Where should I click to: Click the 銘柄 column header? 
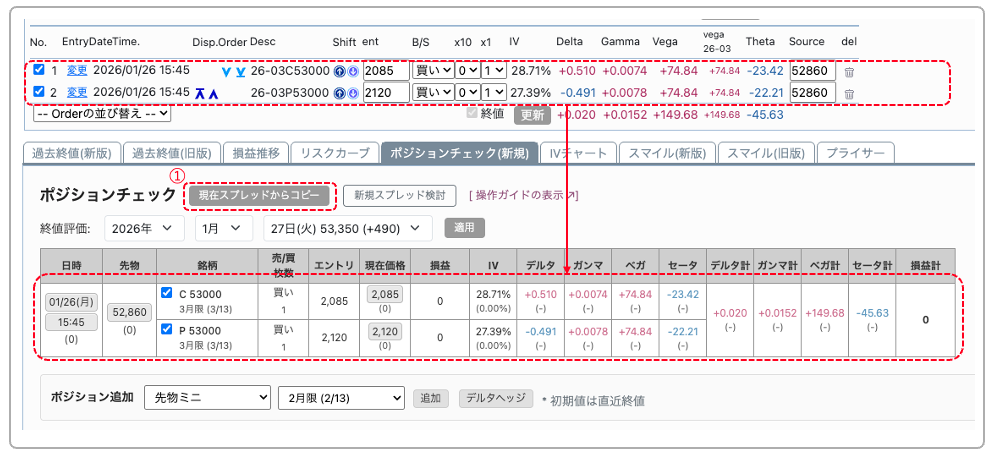(x=207, y=266)
